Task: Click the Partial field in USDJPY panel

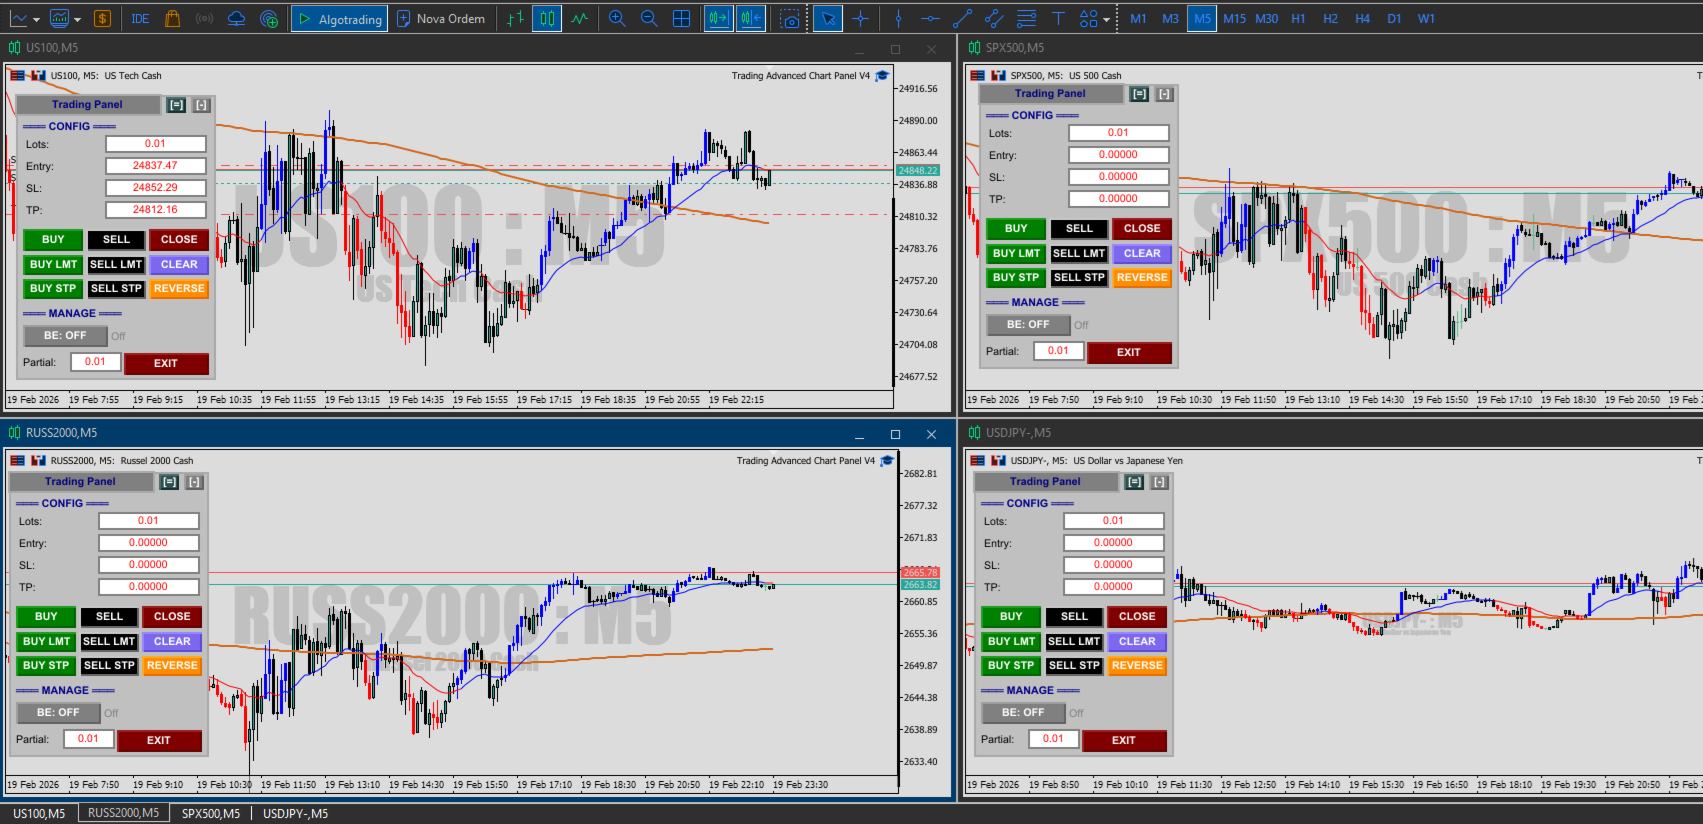Action: click(x=1053, y=739)
